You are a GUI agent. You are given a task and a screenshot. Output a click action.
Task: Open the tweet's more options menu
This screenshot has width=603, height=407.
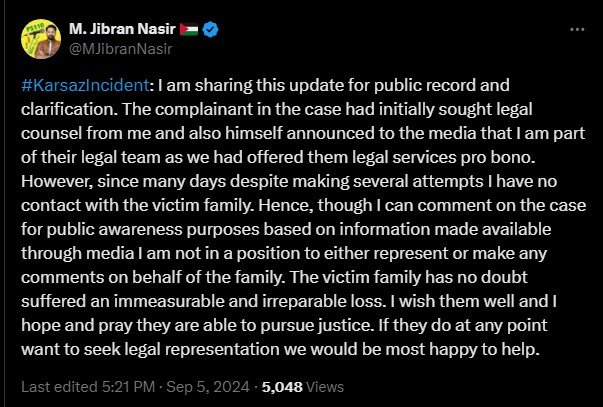click(576, 30)
